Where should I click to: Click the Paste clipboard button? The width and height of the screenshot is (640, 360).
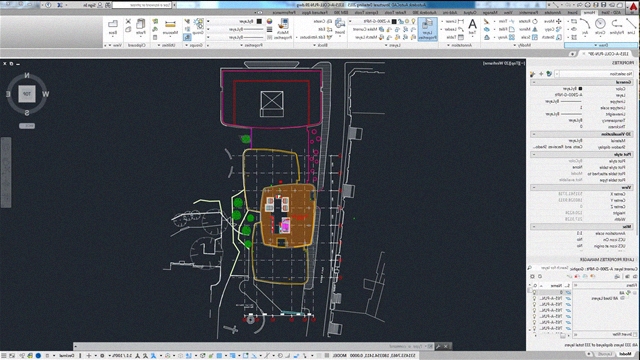[x=141, y=27]
